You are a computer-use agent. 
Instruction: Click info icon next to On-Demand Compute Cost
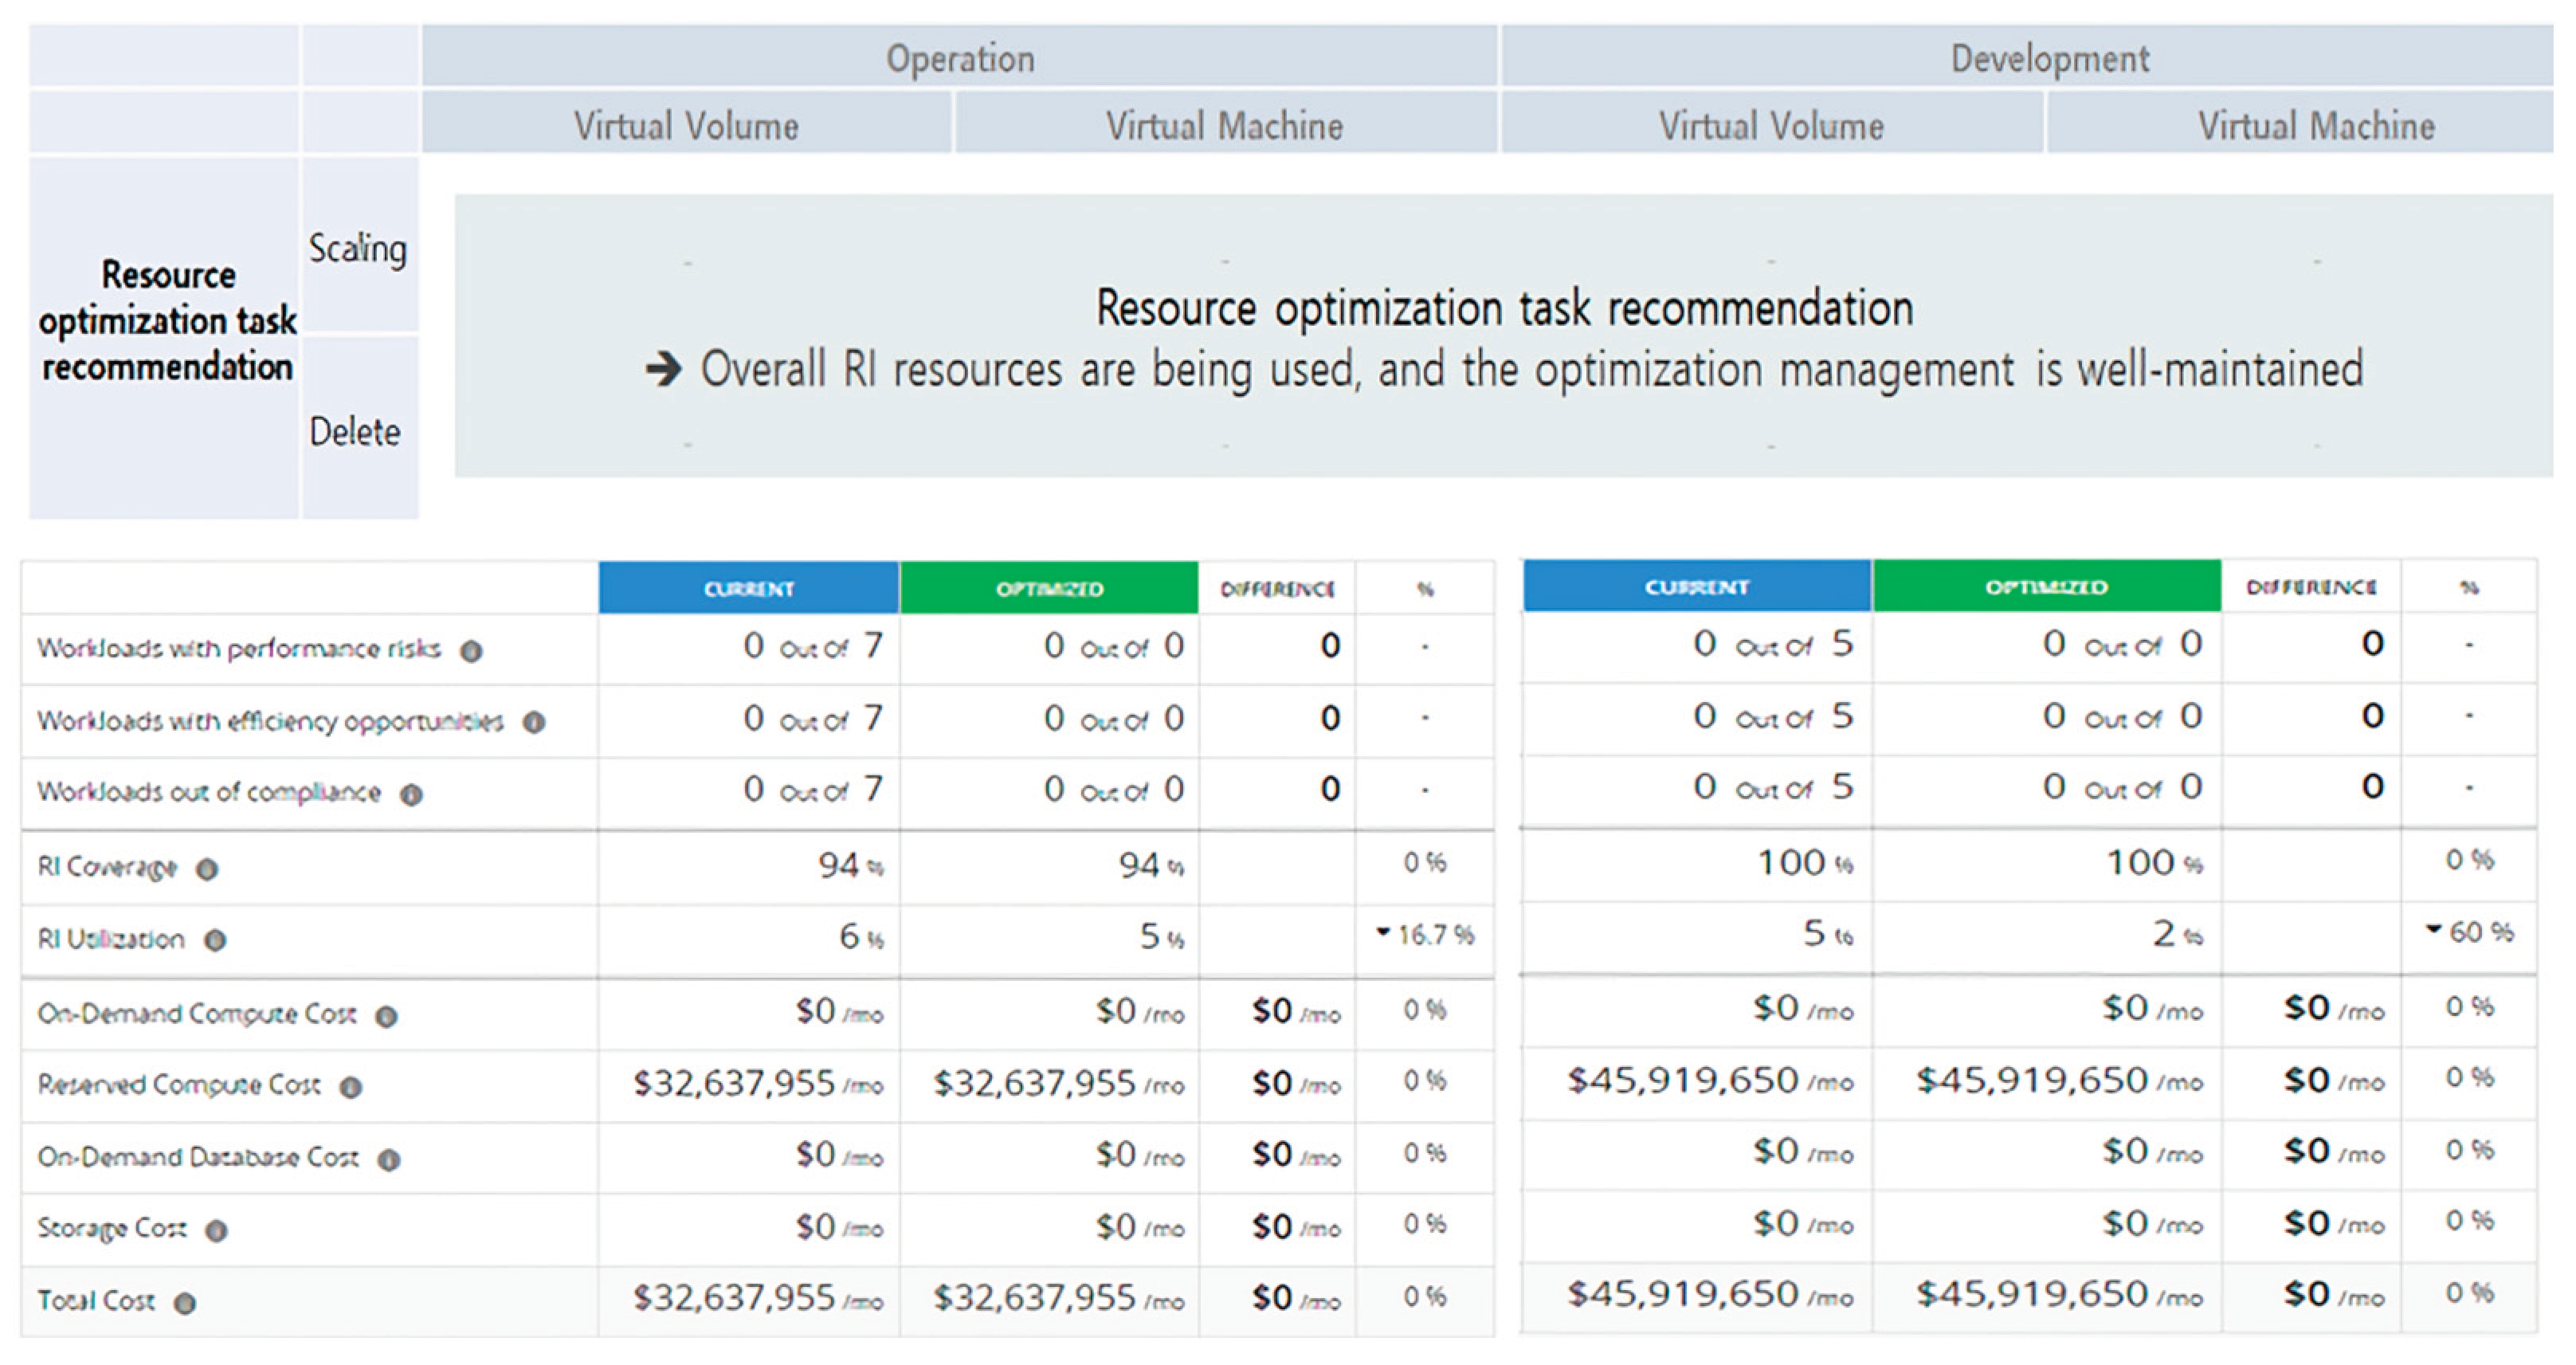point(386,1016)
